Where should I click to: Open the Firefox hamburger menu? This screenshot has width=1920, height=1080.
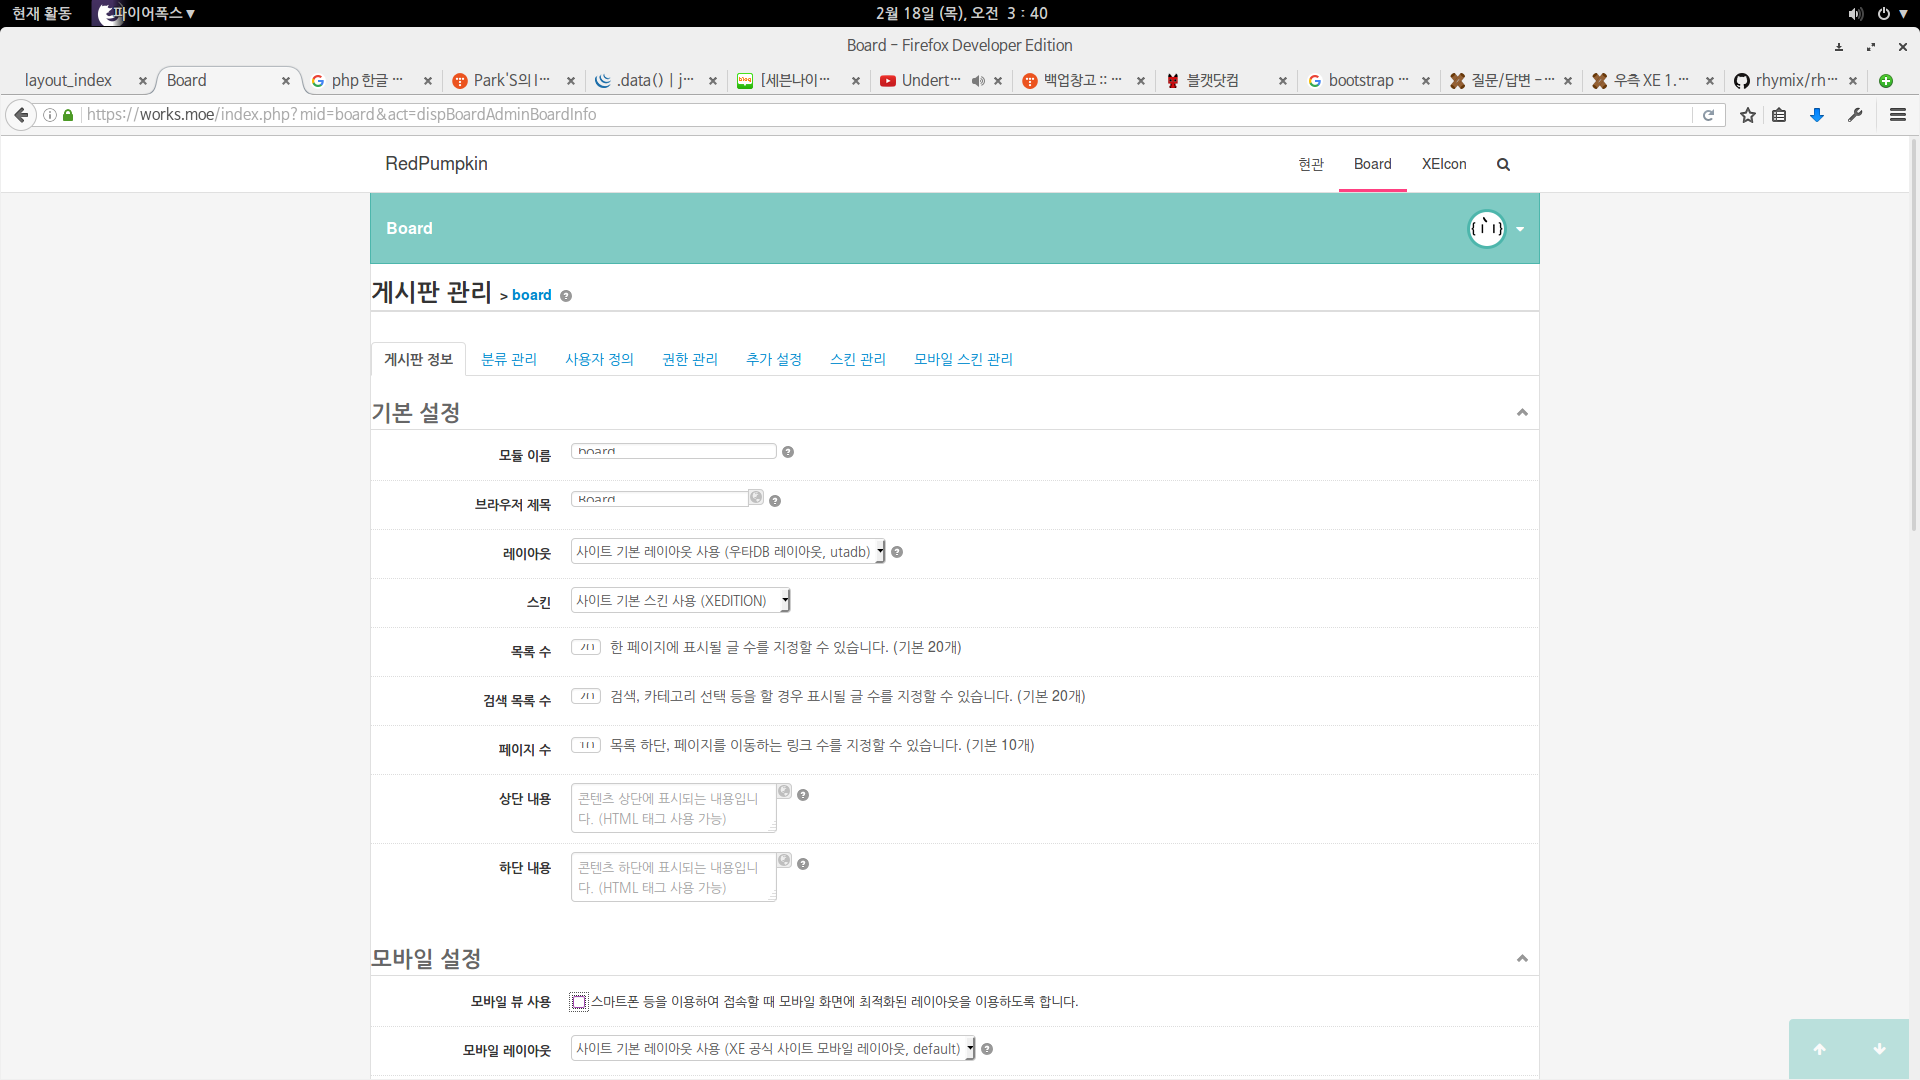coord(1898,114)
